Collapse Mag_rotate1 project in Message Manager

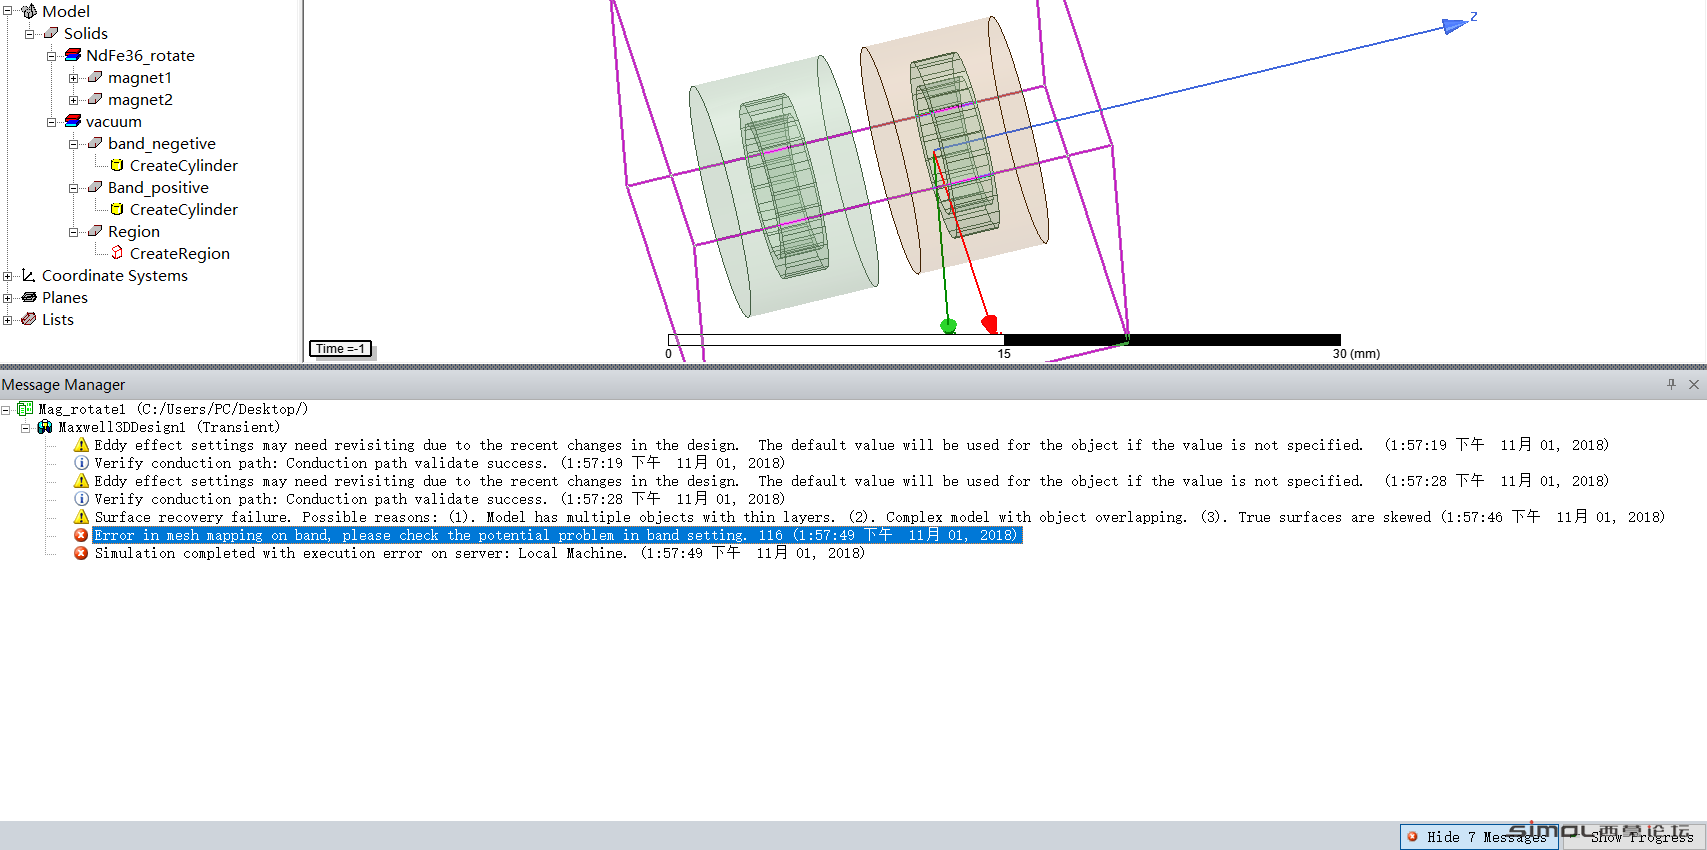tap(7, 409)
